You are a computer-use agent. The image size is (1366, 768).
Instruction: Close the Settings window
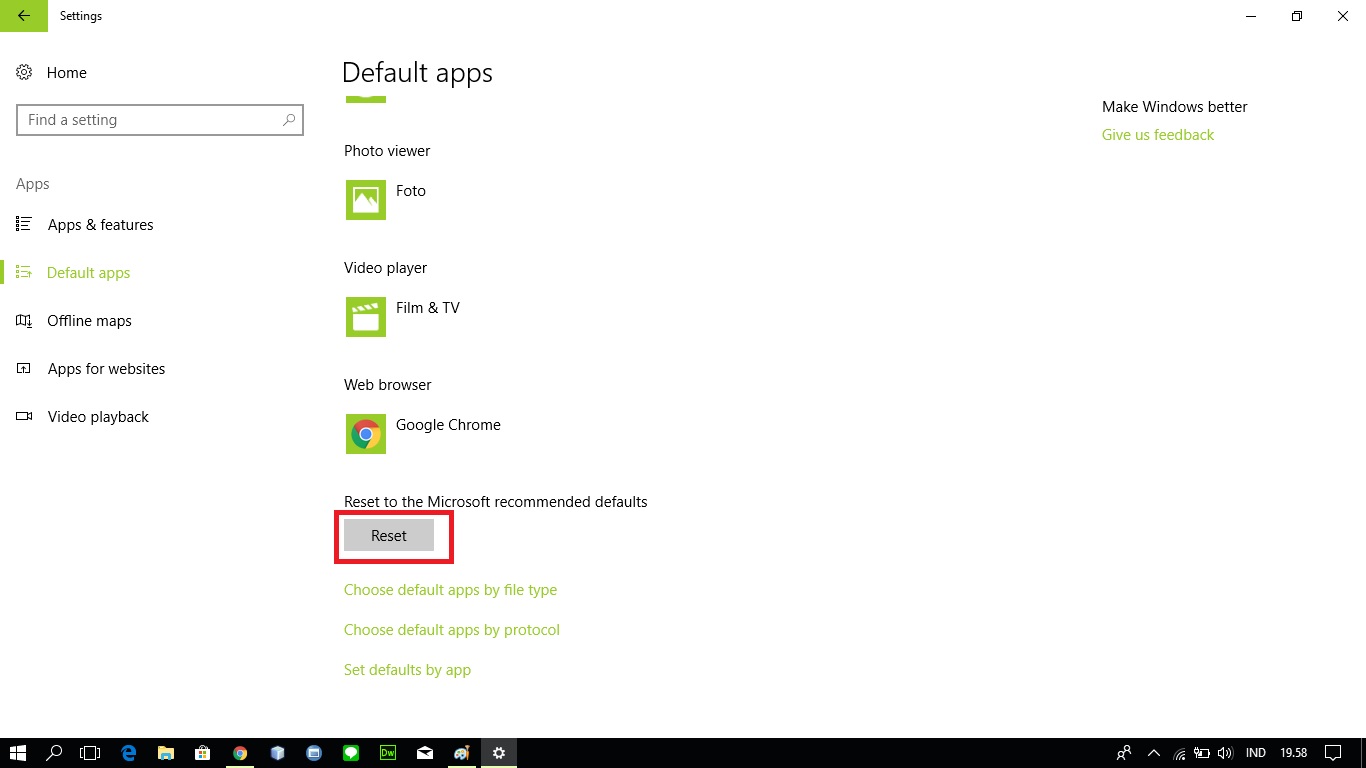(x=1343, y=16)
